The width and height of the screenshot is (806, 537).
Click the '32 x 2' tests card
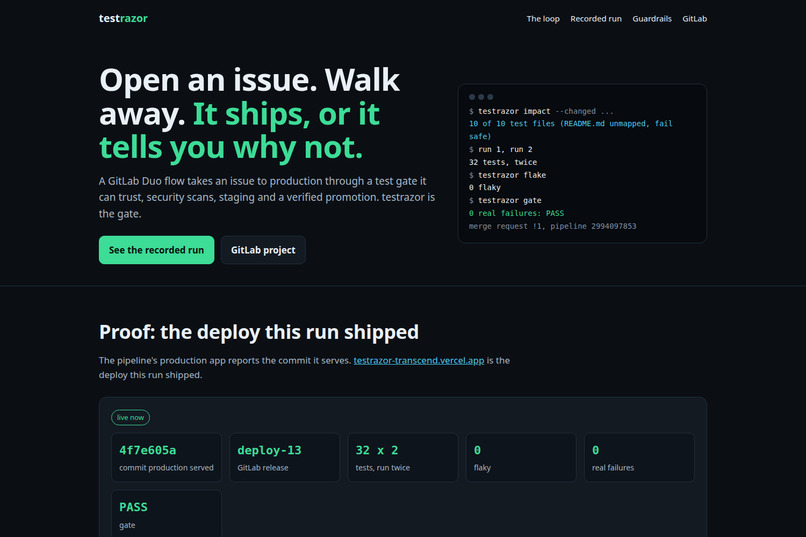402,457
